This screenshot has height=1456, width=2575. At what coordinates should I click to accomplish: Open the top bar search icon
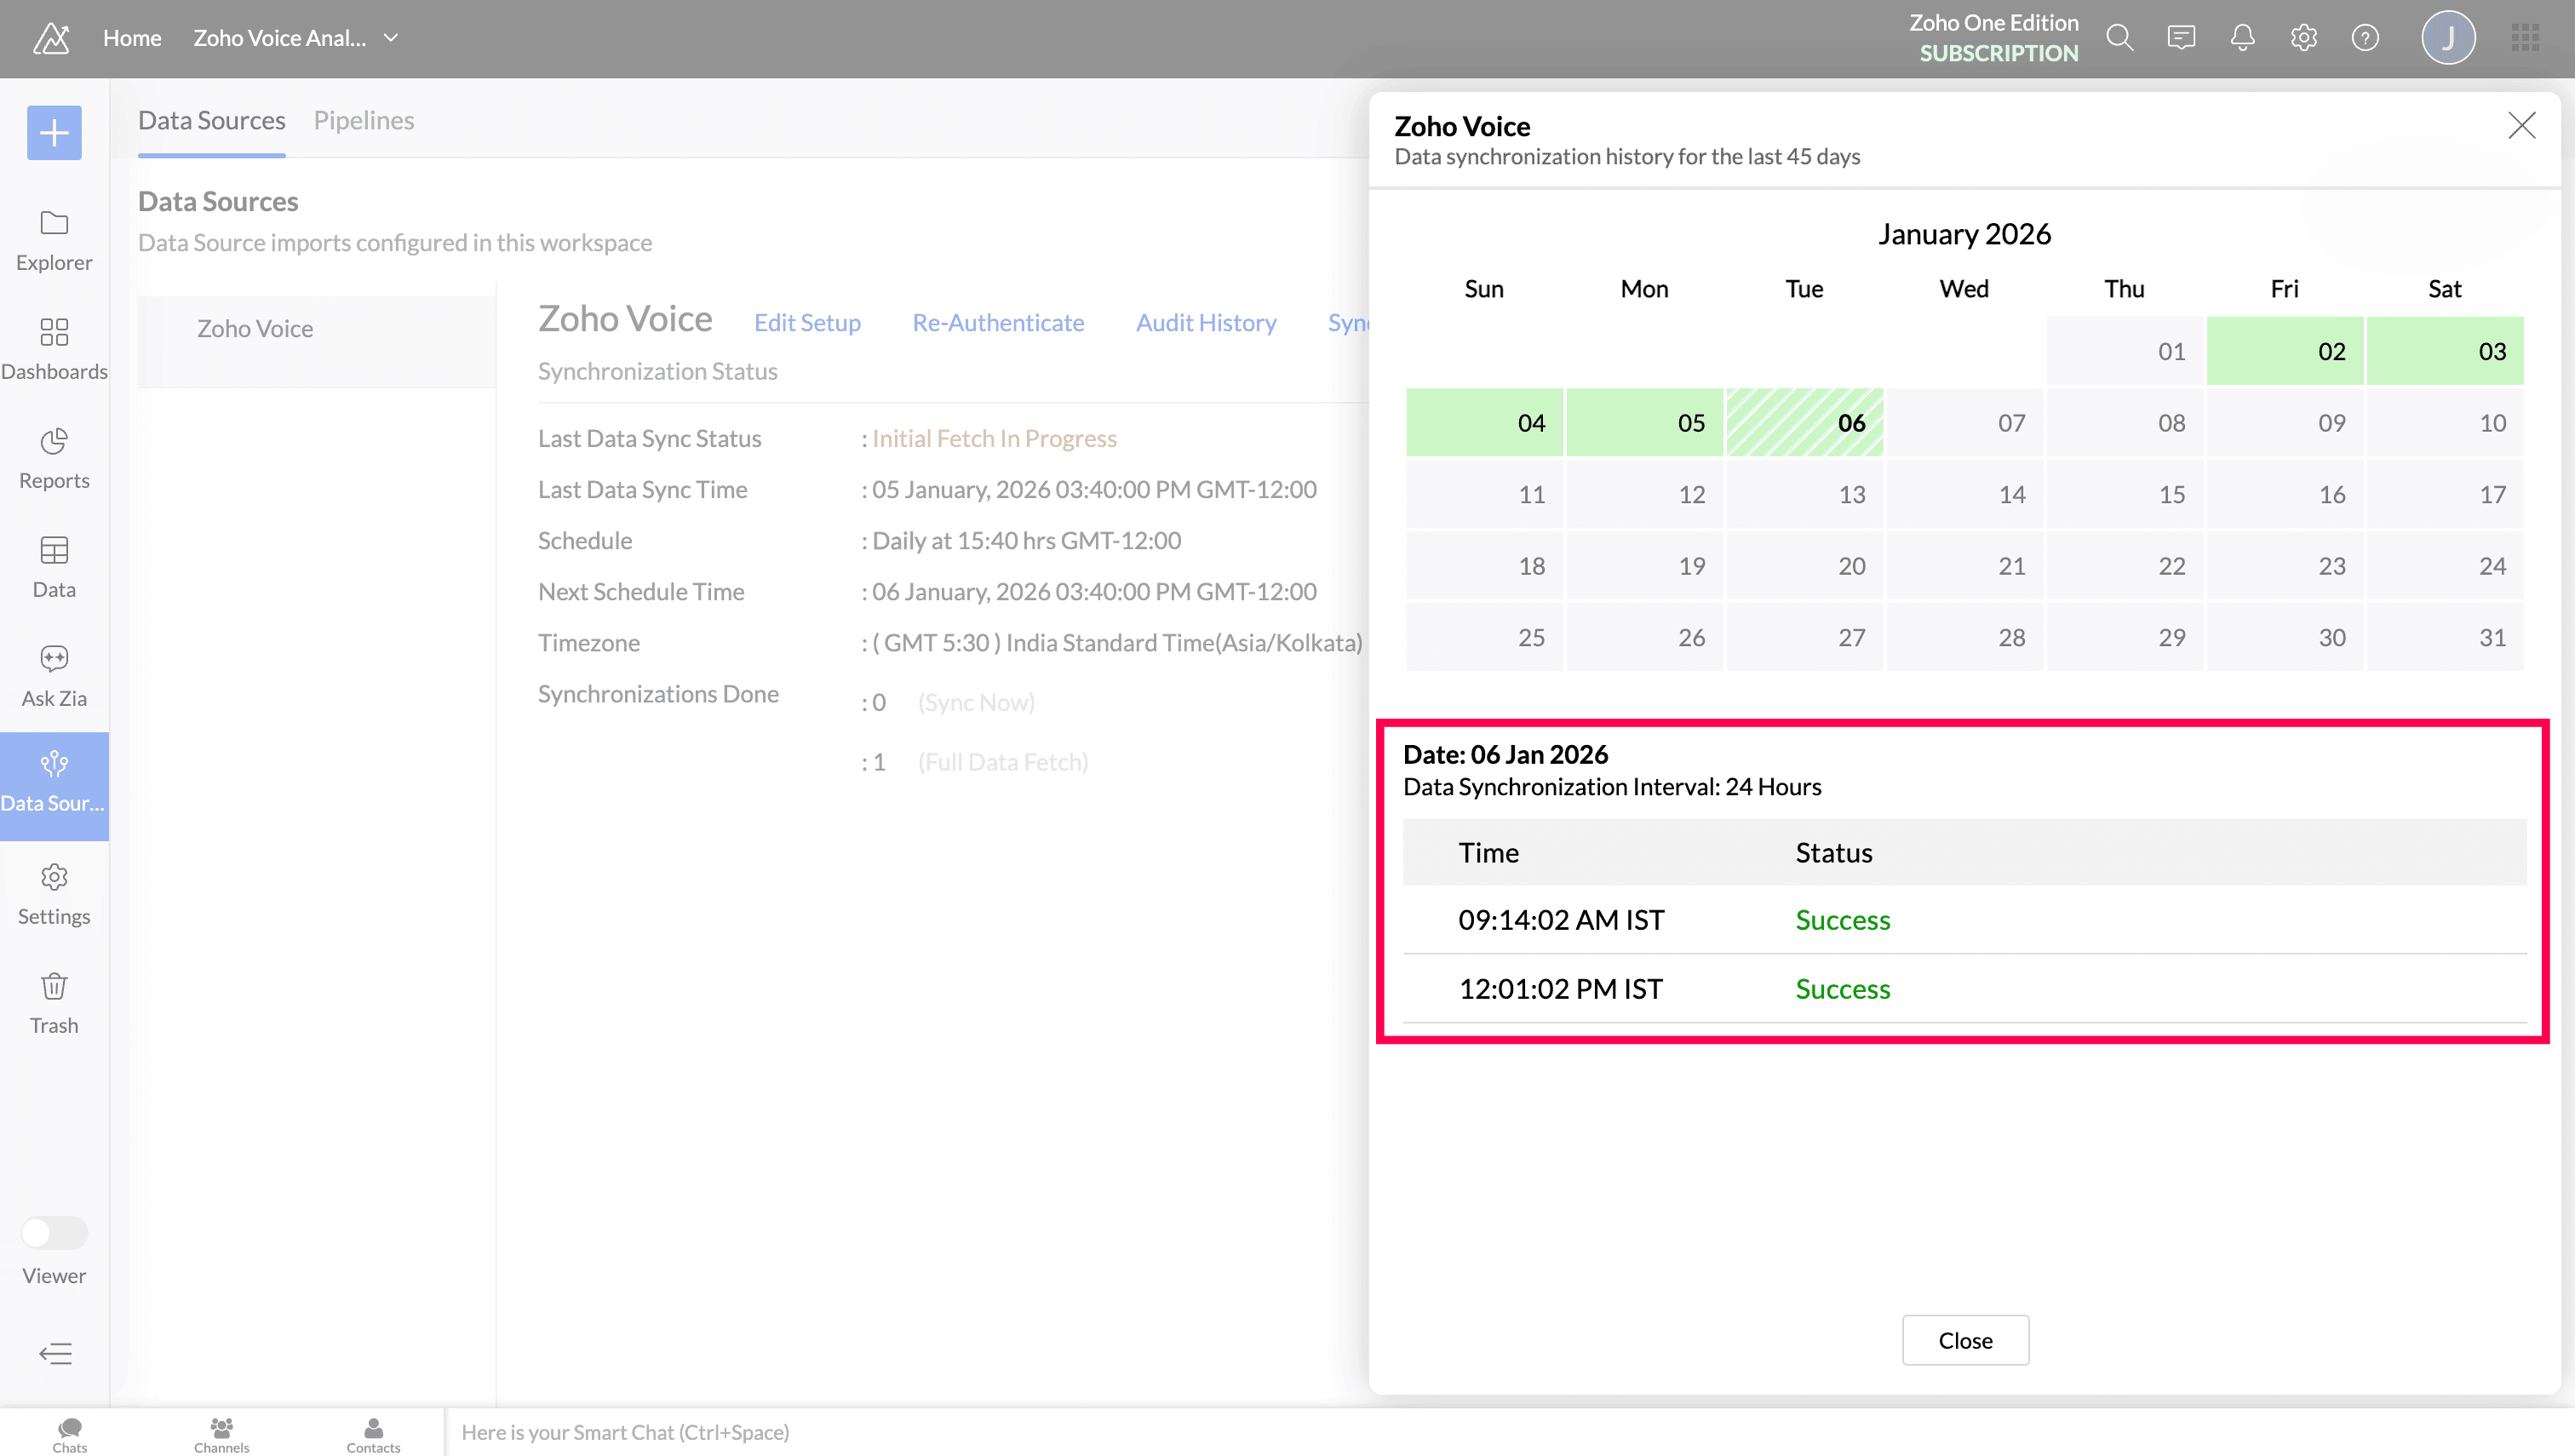tap(2119, 38)
